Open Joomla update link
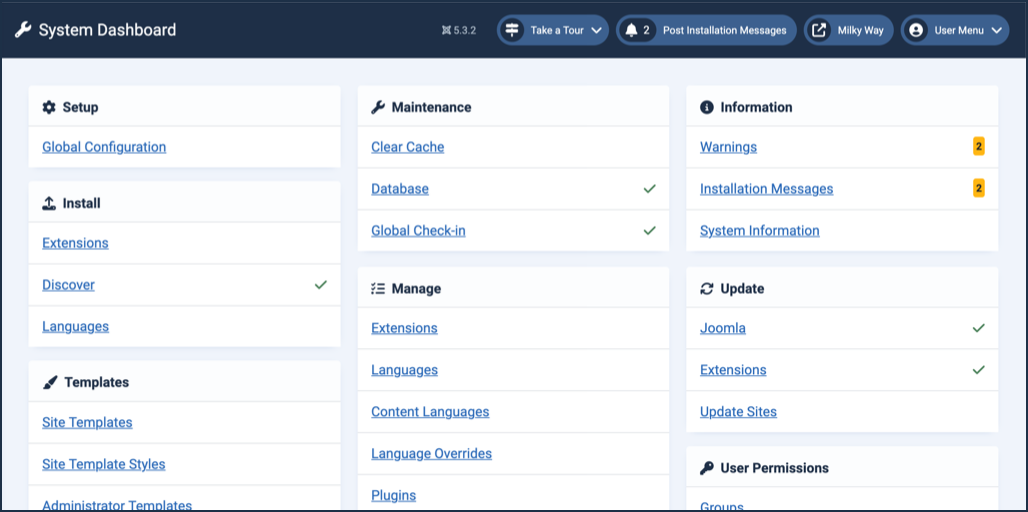The image size is (1028, 512). click(x=723, y=328)
